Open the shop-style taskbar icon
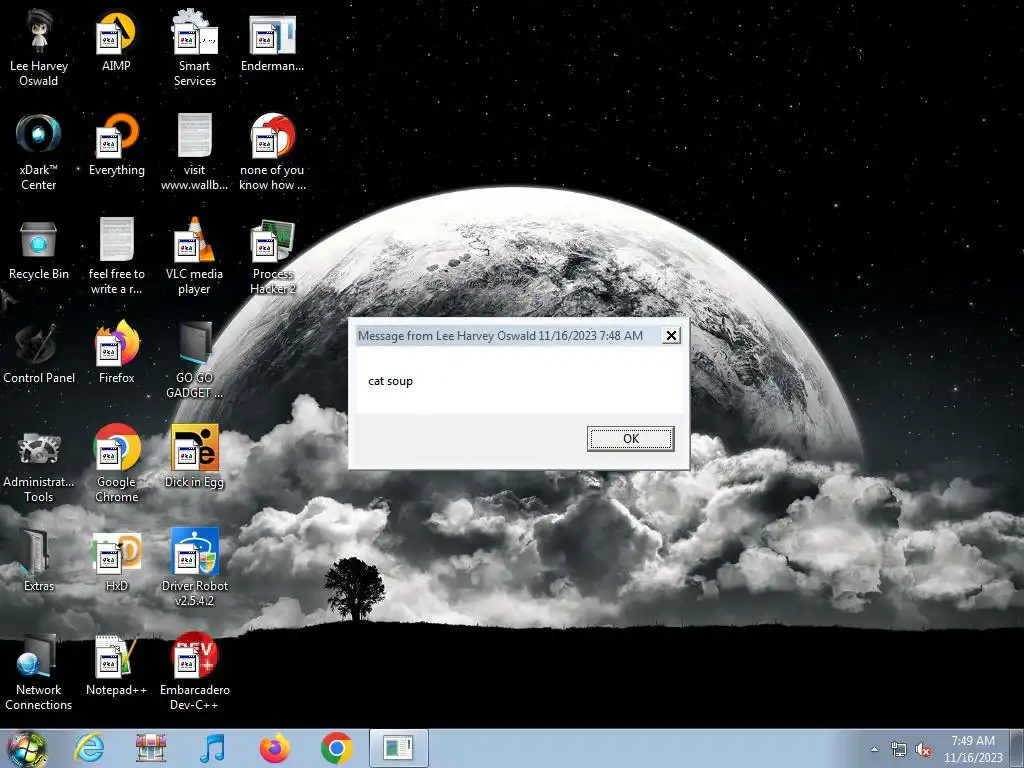This screenshot has width=1024, height=768. [x=151, y=748]
